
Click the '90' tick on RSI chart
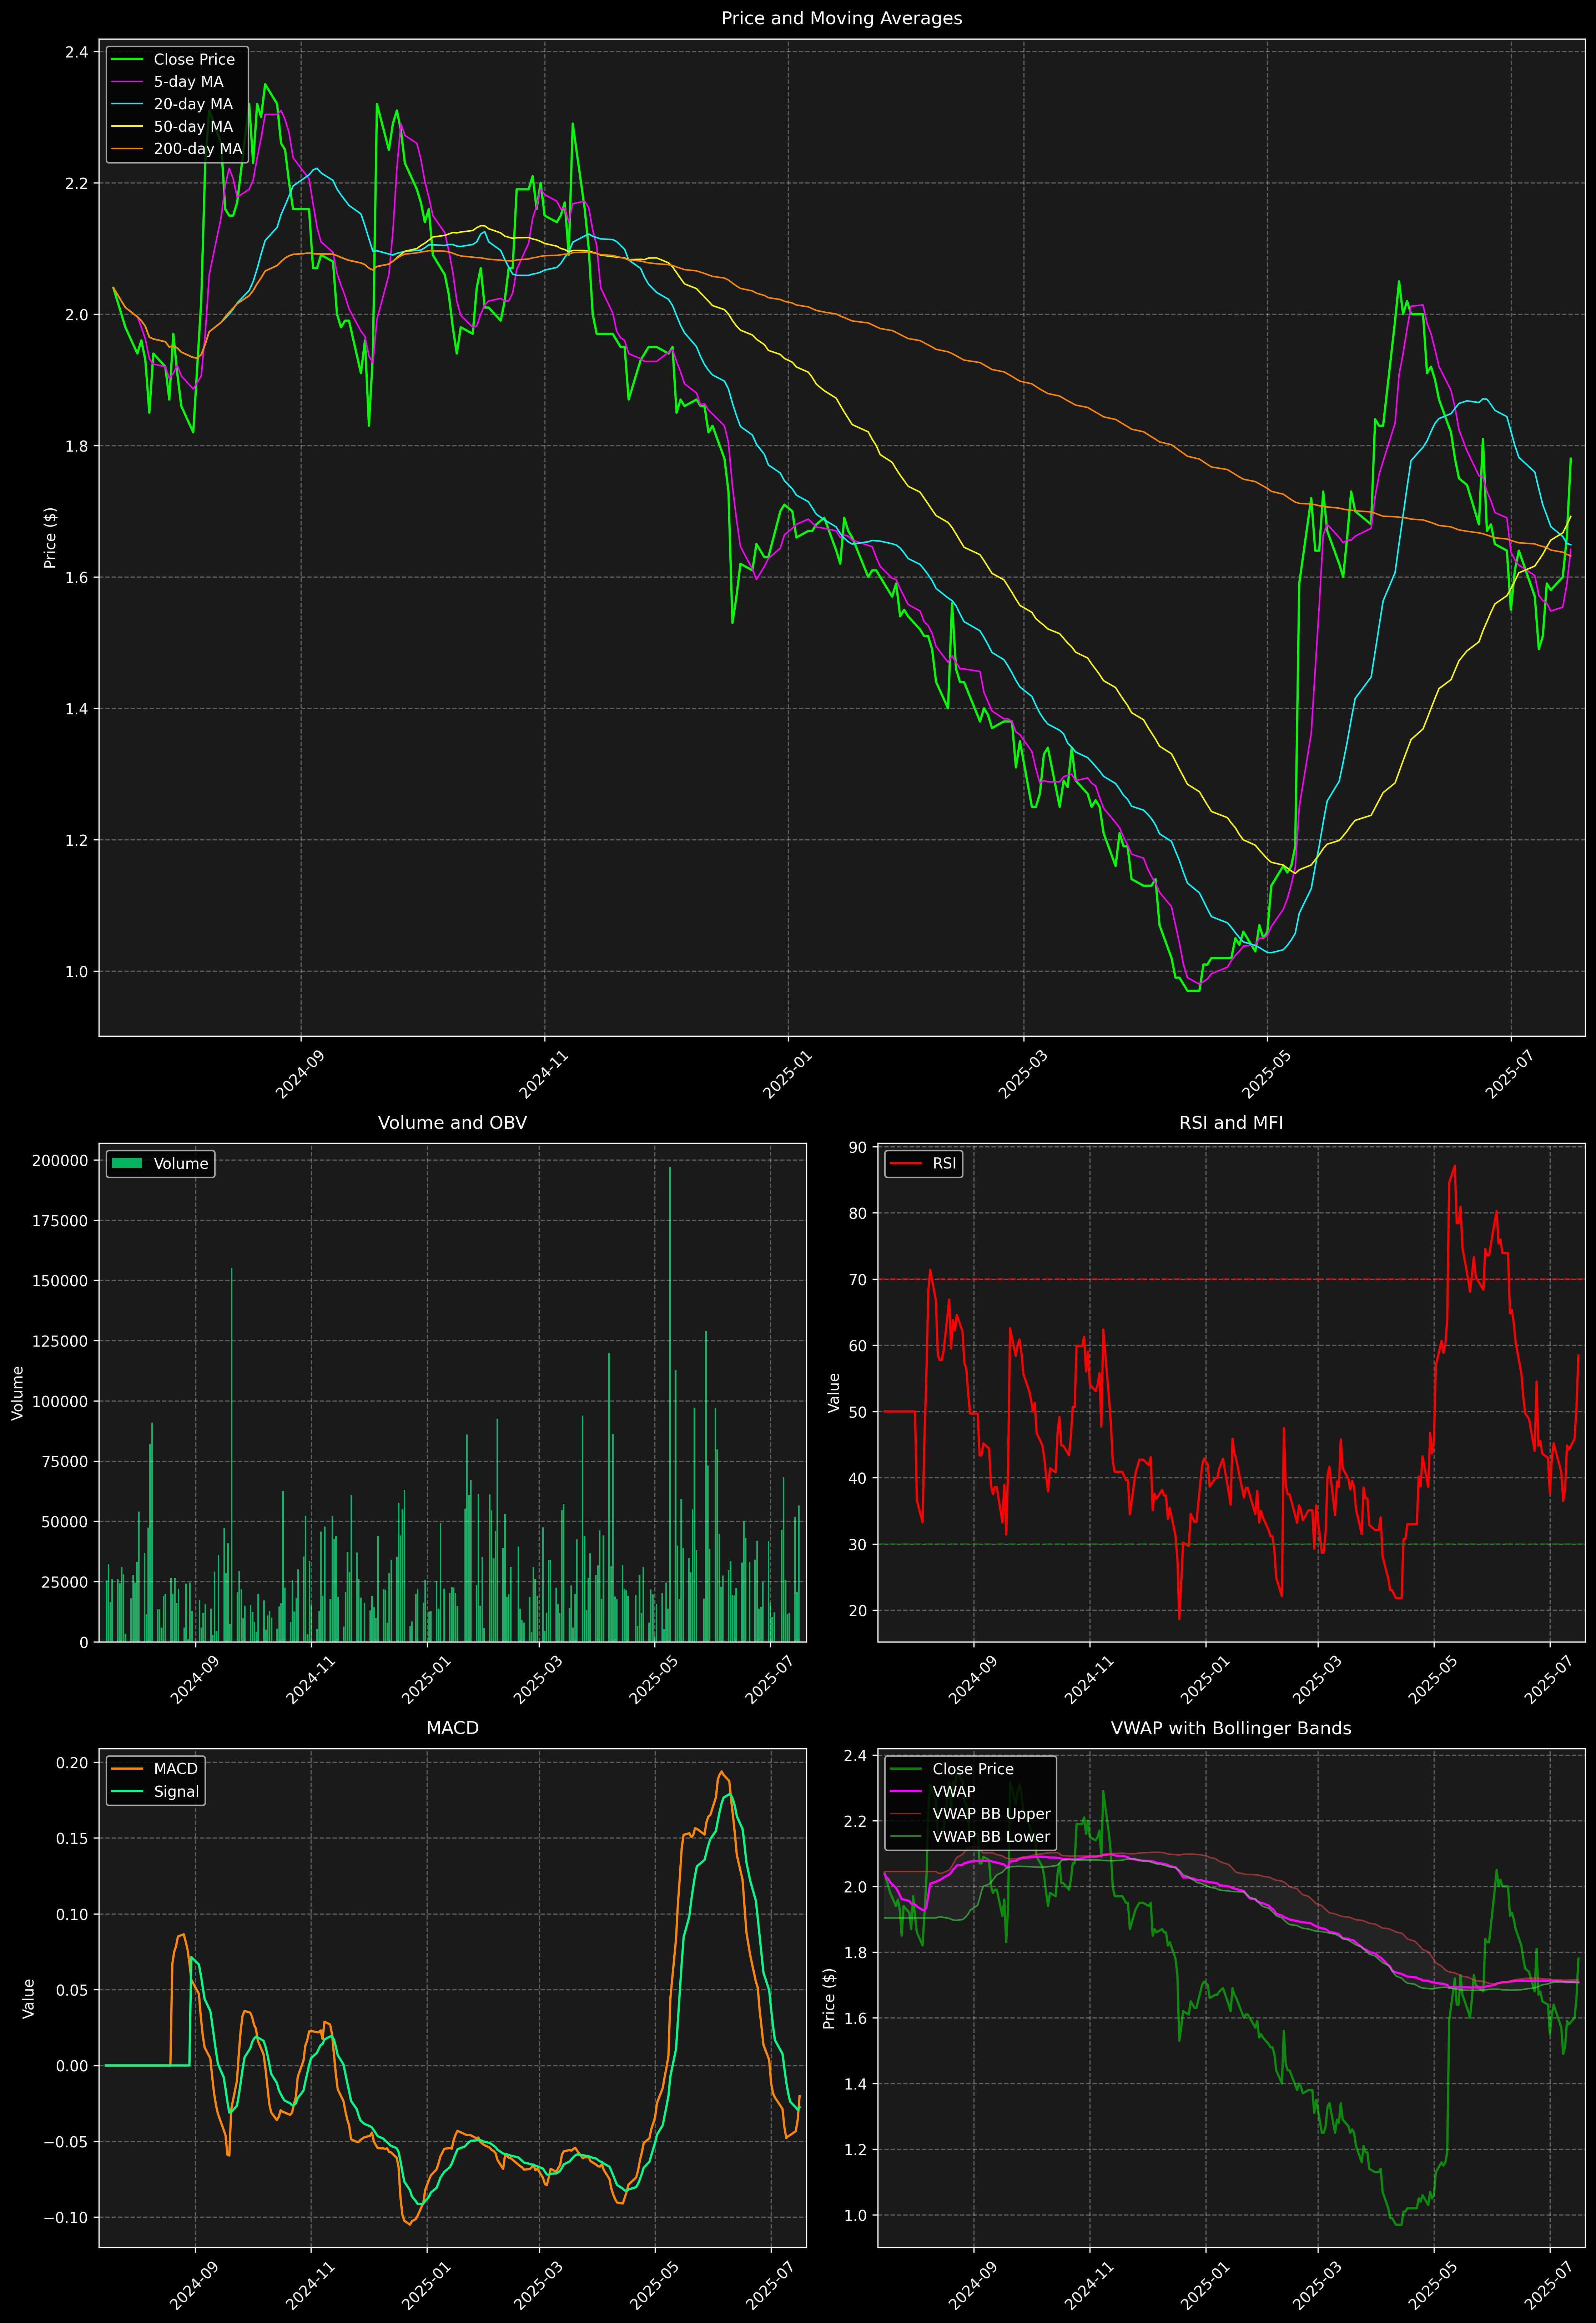click(858, 1147)
